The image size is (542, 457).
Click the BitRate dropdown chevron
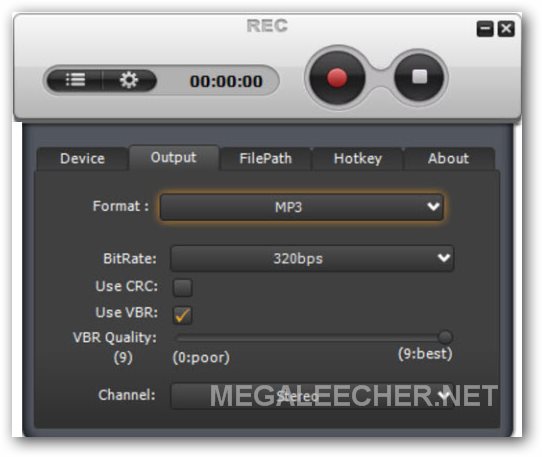coord(443,258)
